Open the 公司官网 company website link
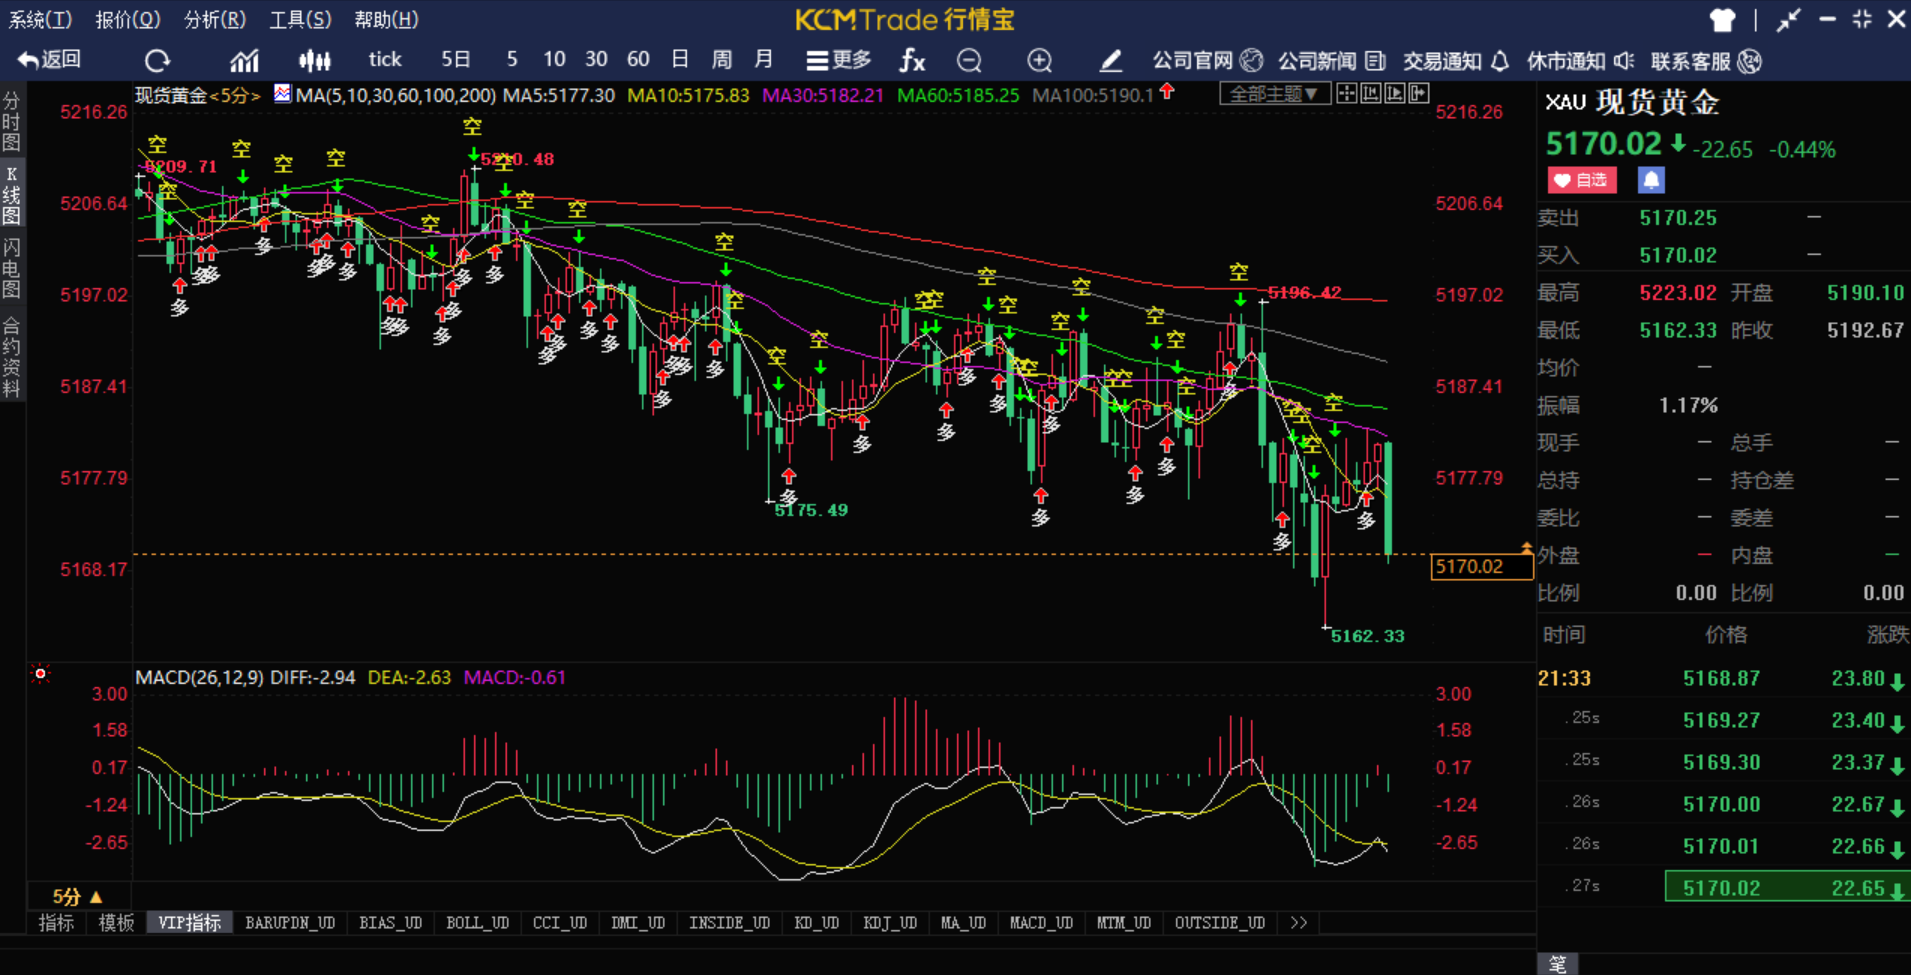 coord(1208,61)
